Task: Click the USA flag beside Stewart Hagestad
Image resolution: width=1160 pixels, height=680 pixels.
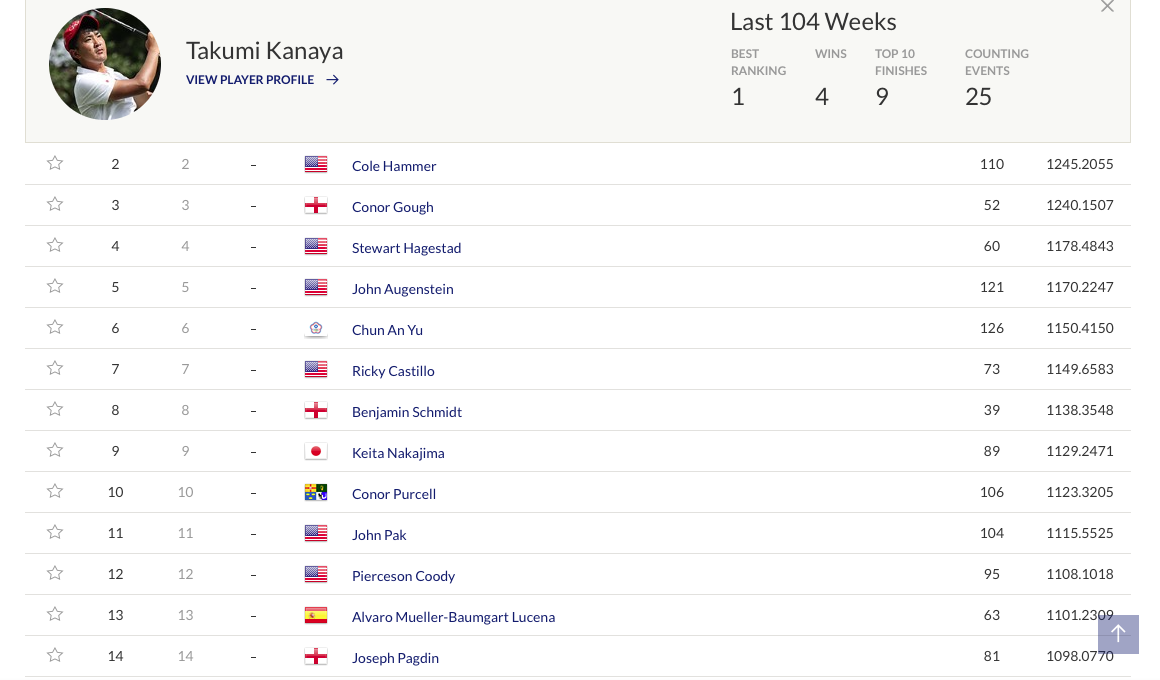Action: coord(316,246)
